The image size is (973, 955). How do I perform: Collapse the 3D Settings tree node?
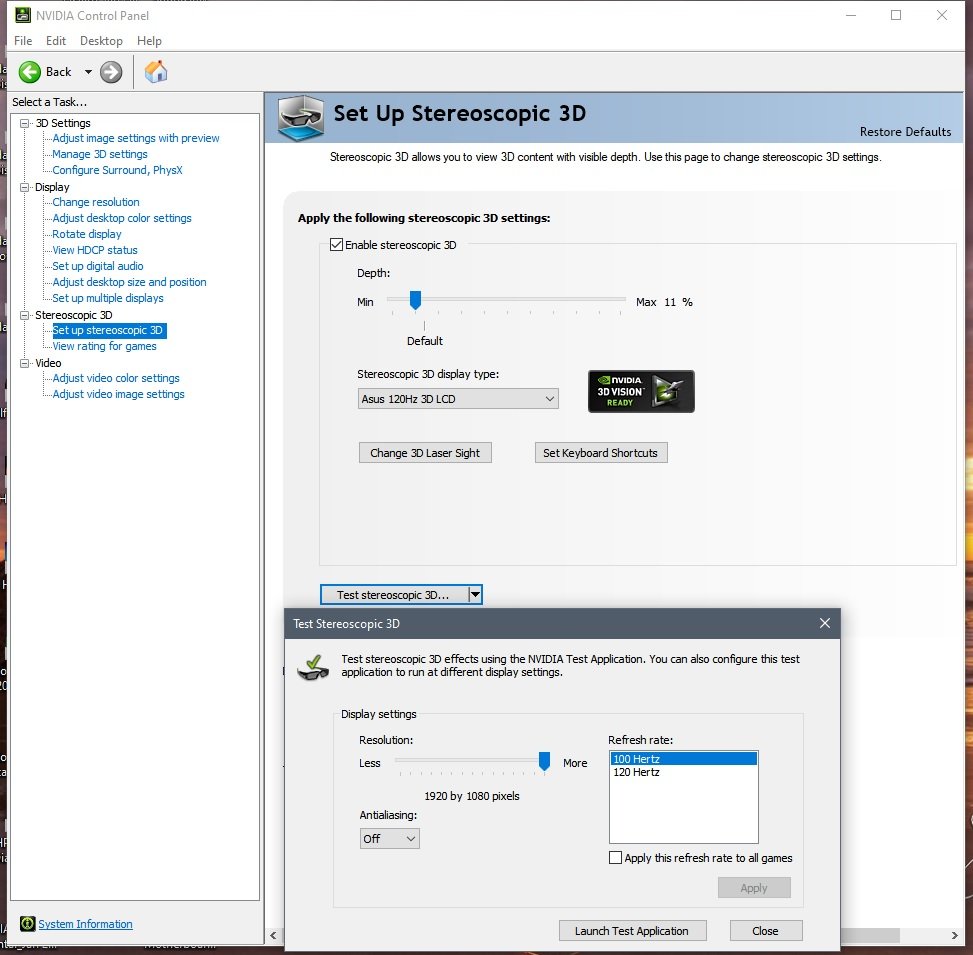tap(25, 123)
